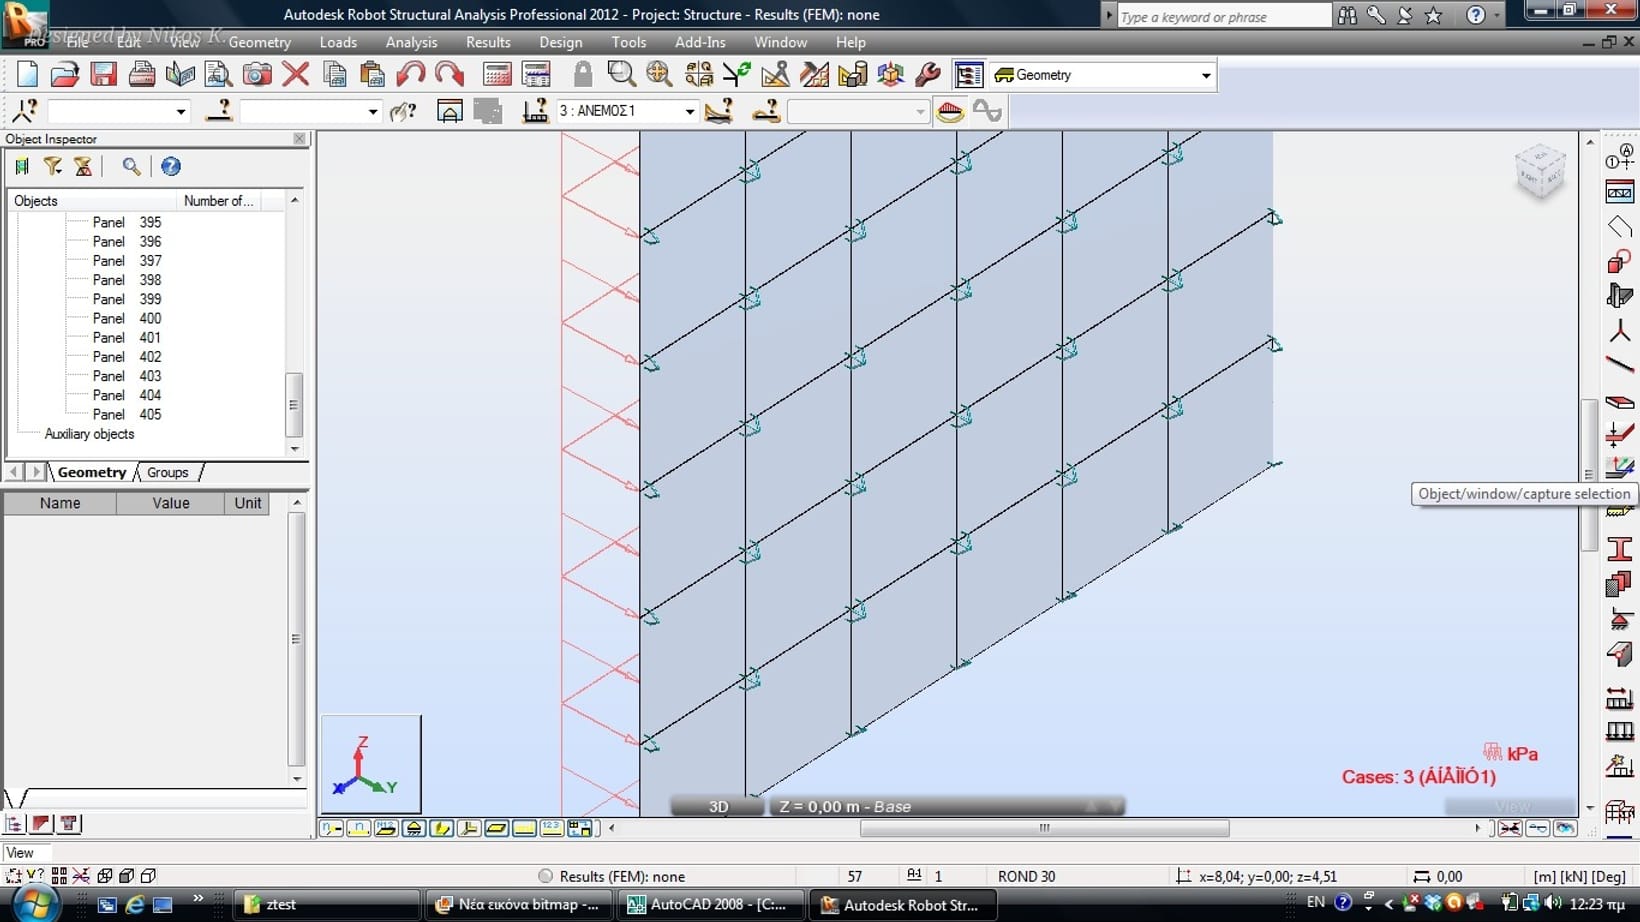
Task: Click the Calculations calculator icon
Action: [x=497, y=75]
